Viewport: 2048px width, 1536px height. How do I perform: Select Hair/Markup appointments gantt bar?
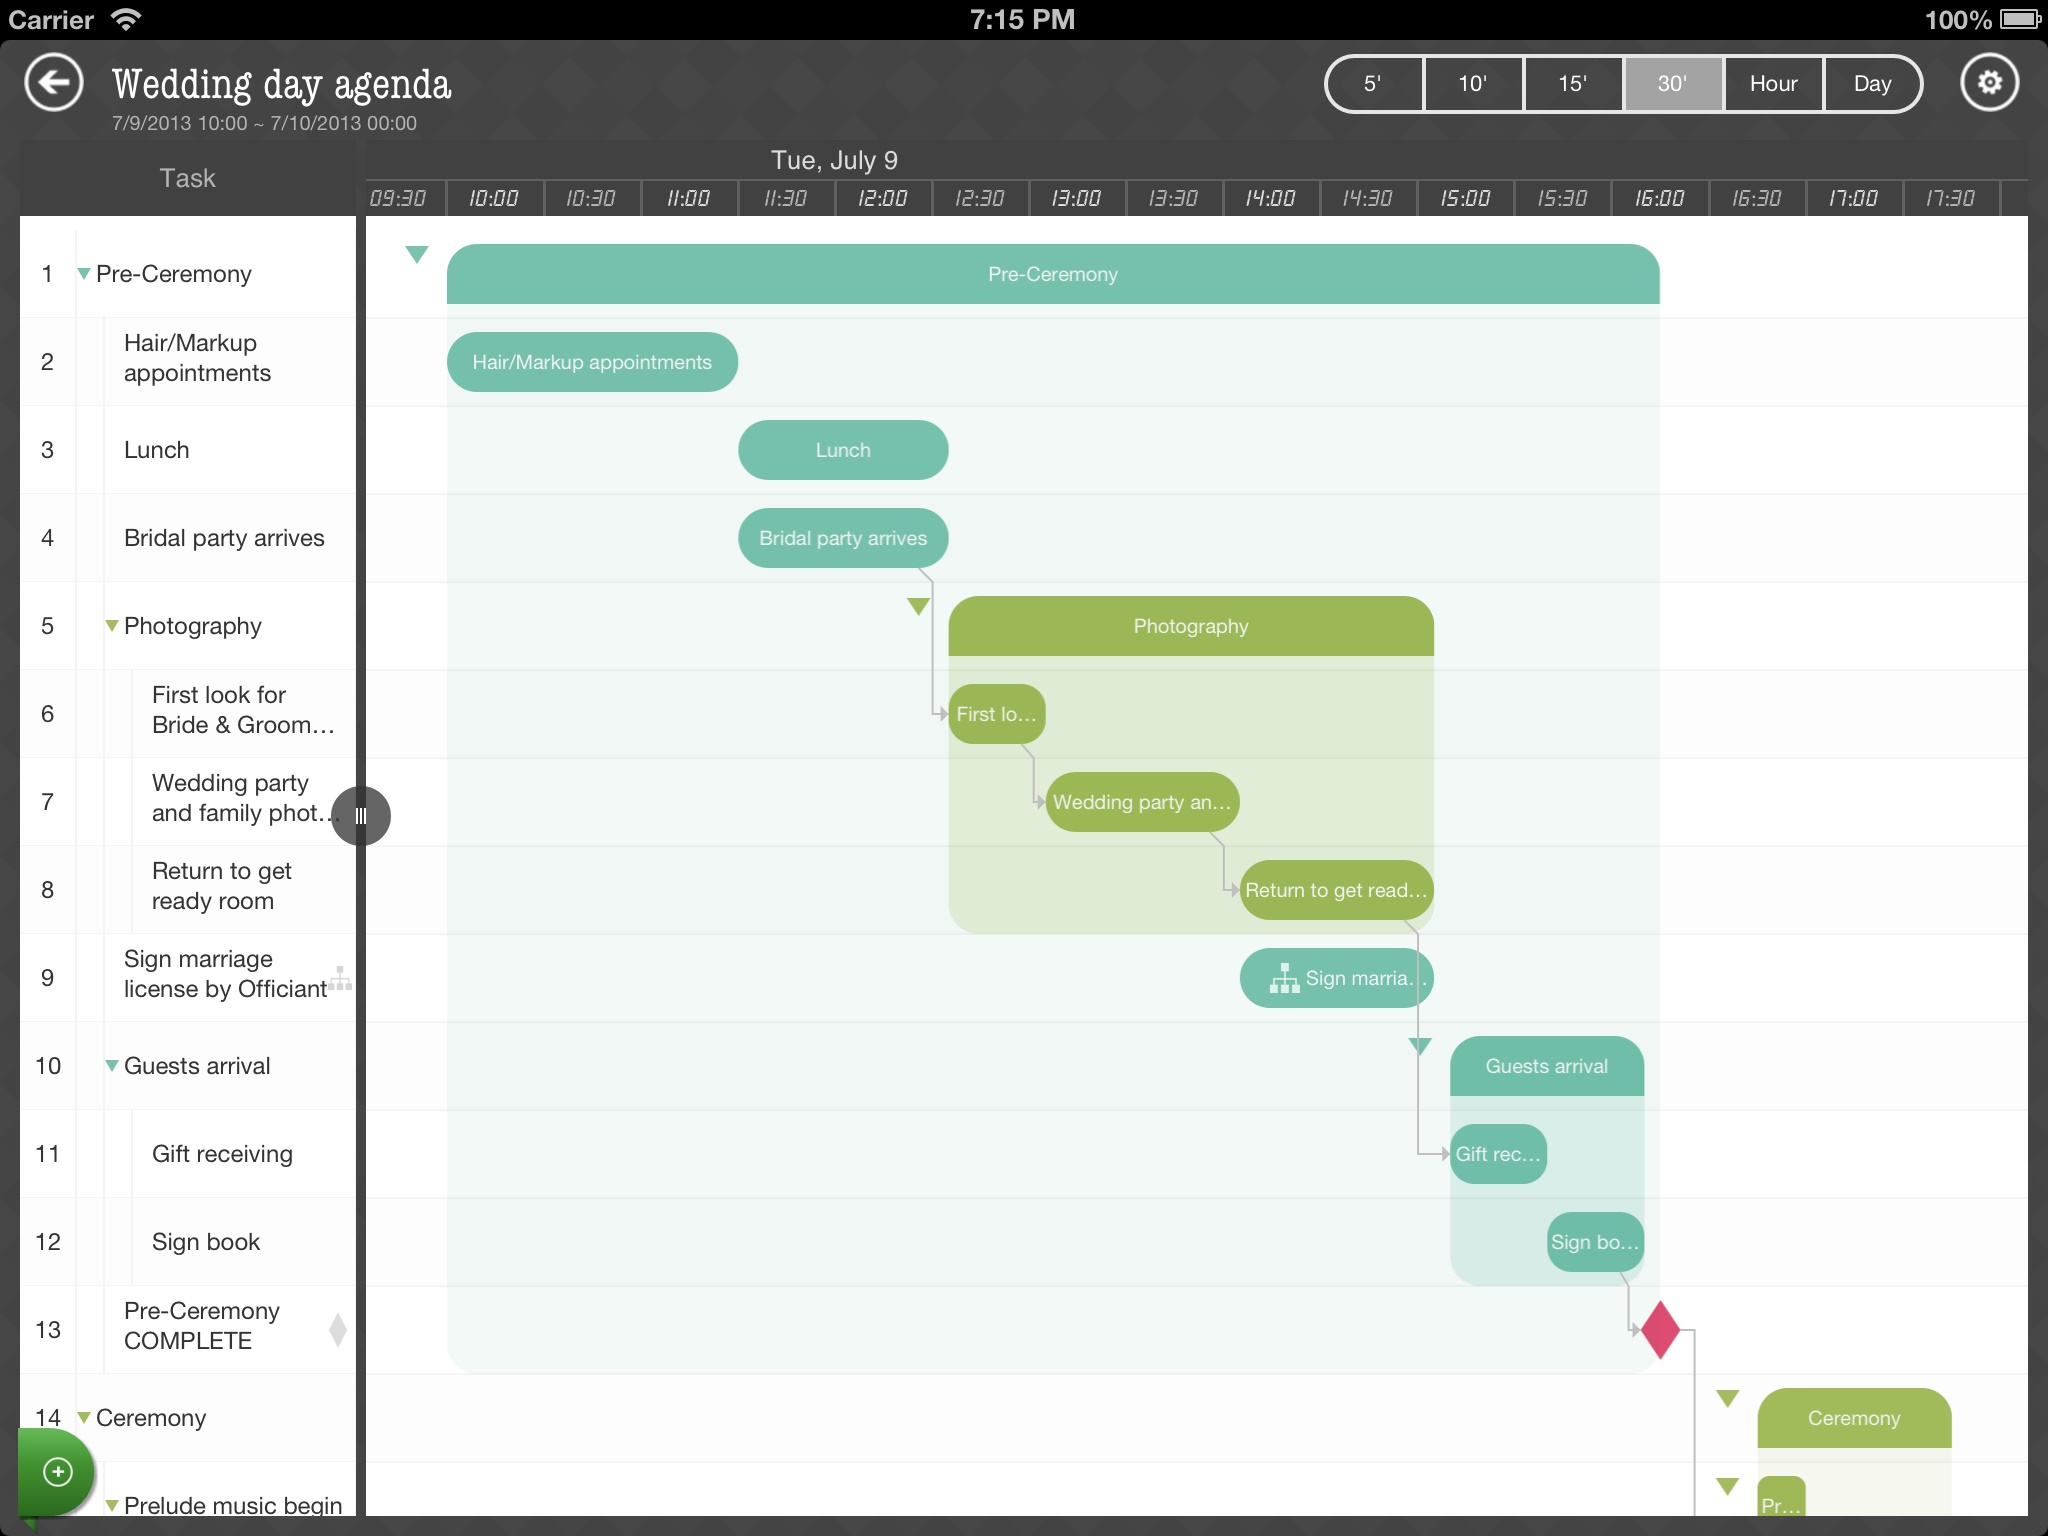pyautogui.click(x=592, y=362)
